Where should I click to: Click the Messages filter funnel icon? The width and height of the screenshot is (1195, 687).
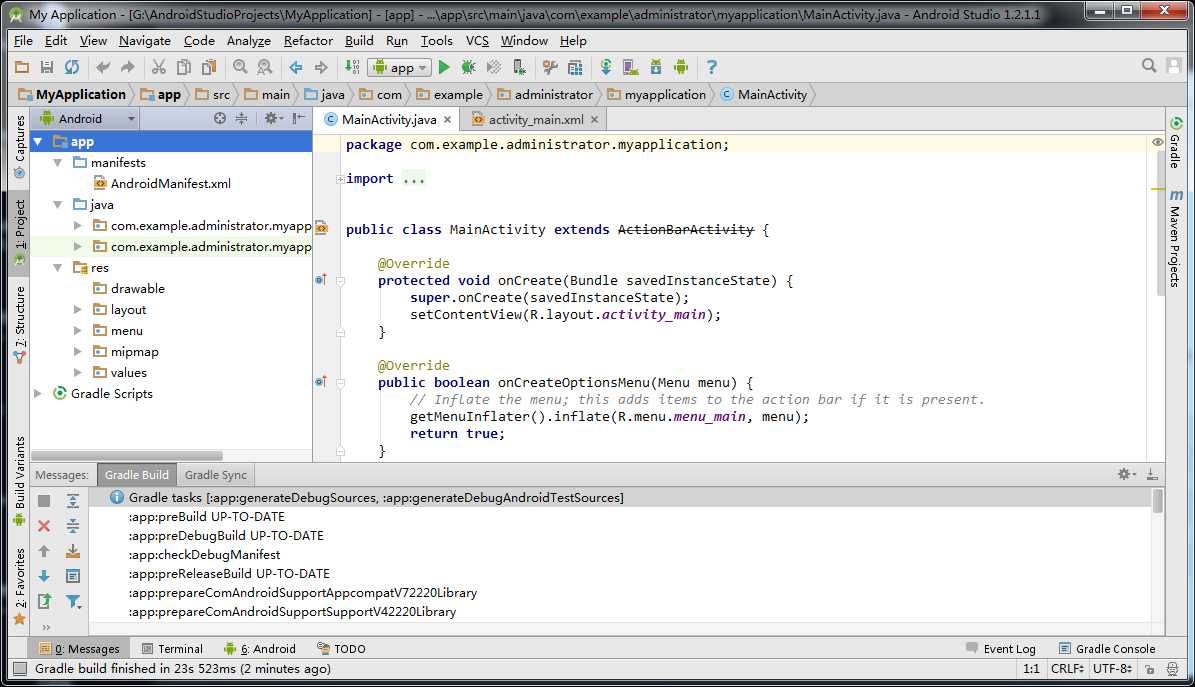click(x=73, y=601)
